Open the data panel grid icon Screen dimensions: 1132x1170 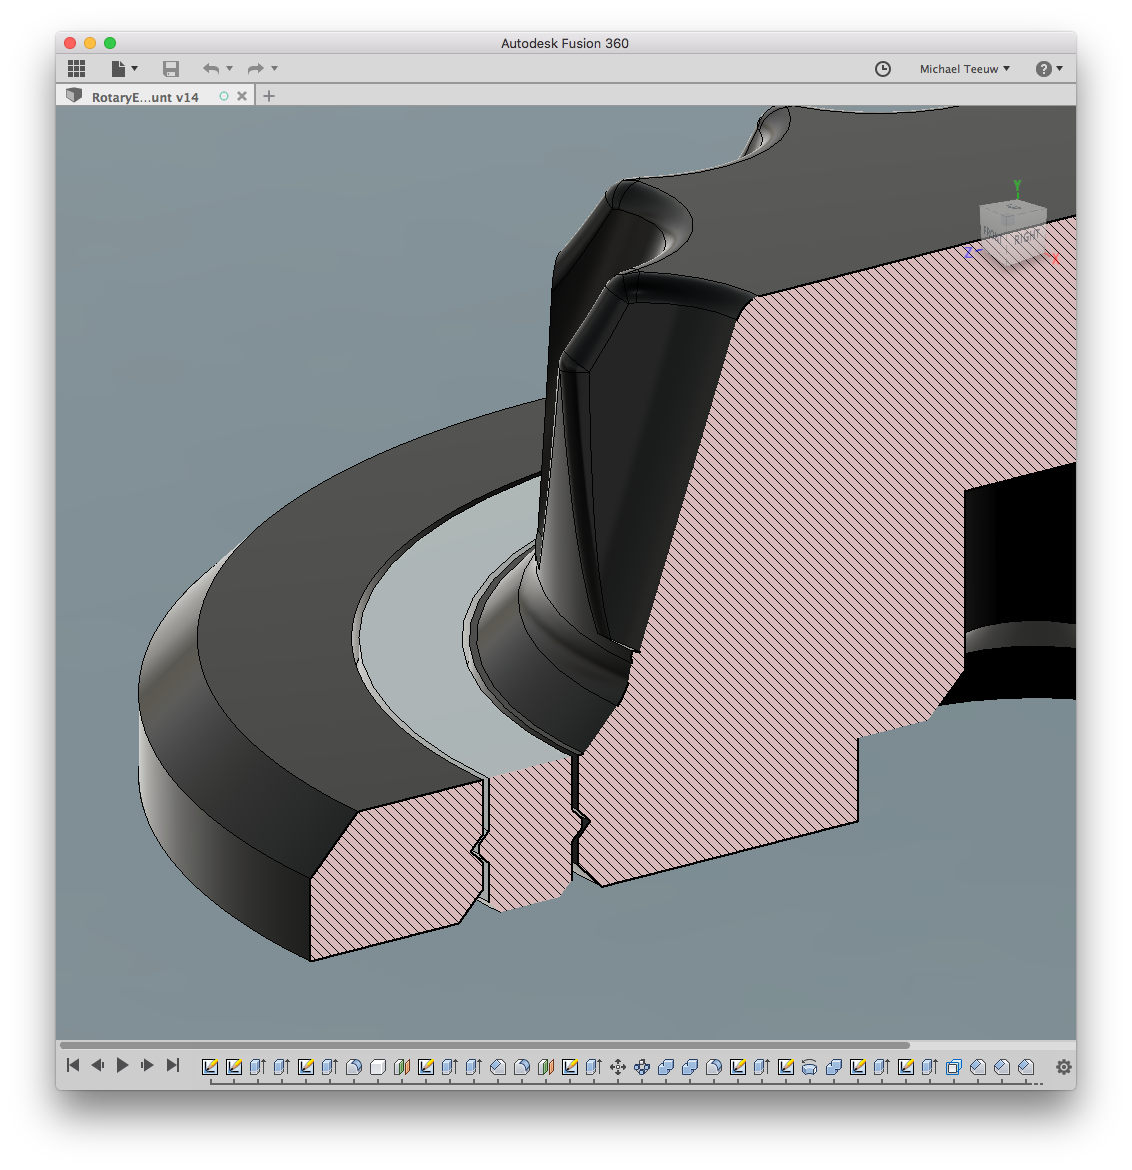[77, 69]
